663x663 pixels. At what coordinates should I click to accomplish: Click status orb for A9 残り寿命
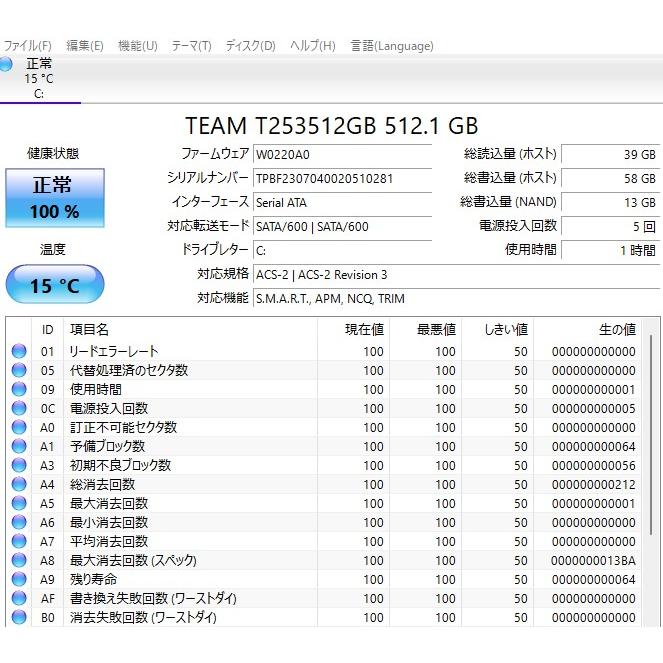pos(19,580)
